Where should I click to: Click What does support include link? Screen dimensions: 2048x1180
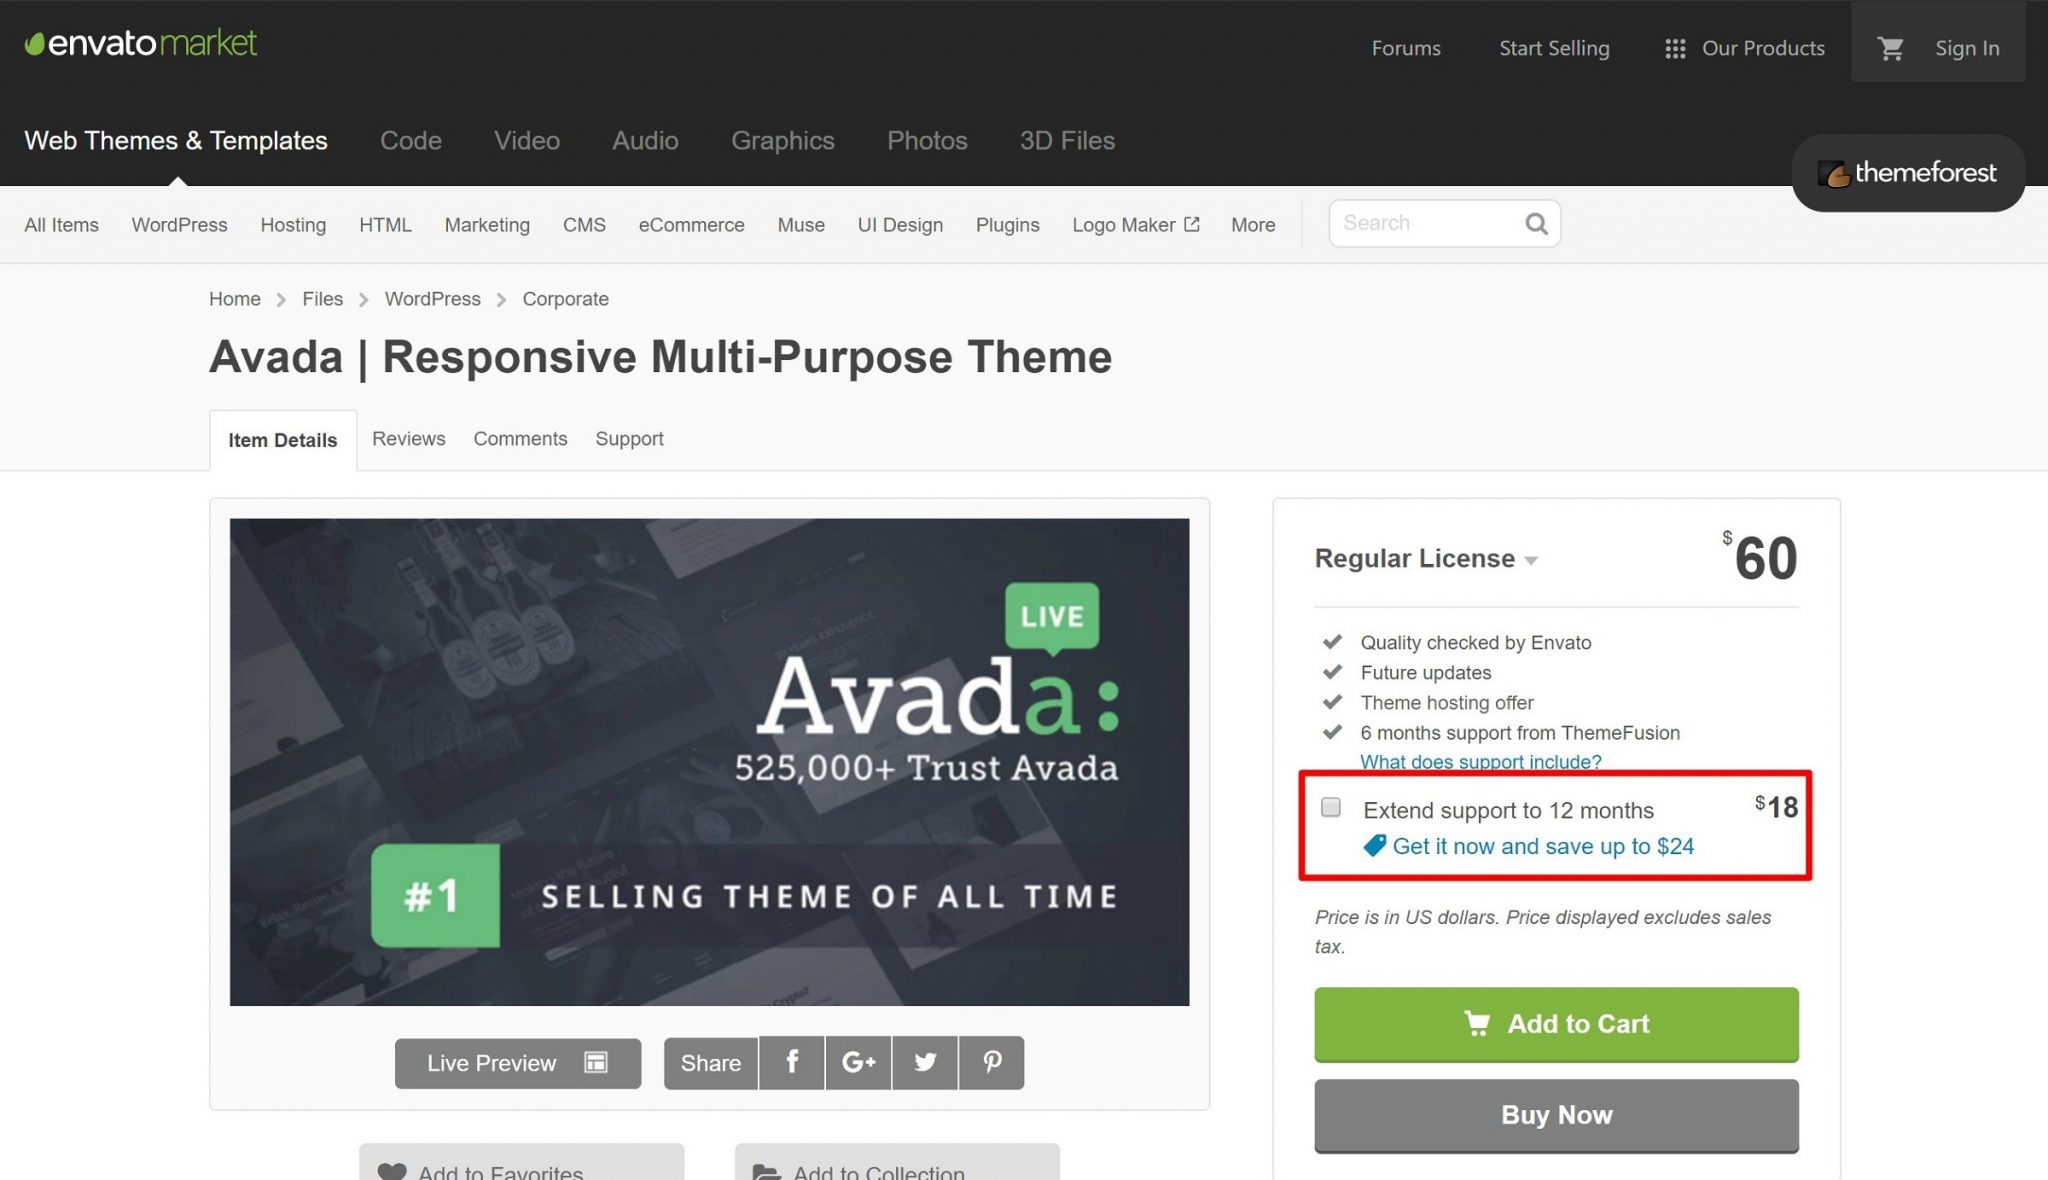pyautogui.click(x=1480, y=759)
